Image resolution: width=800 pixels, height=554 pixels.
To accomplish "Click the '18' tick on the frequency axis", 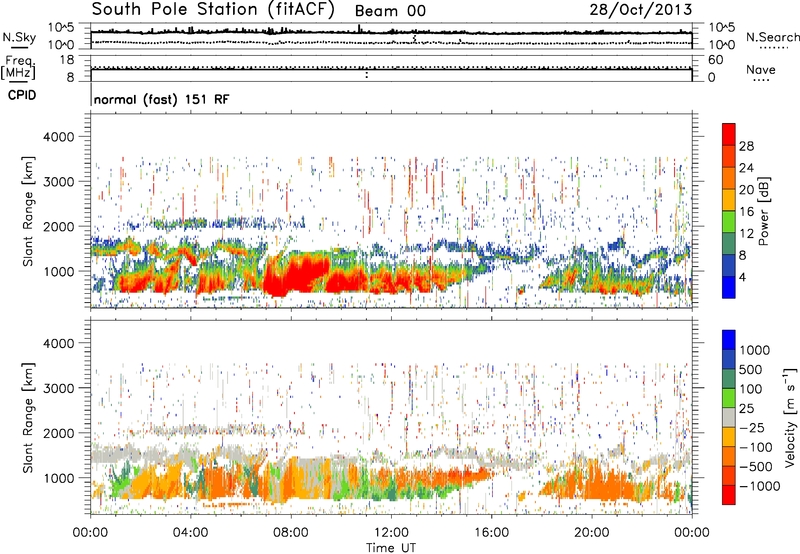I will click(67, 60).
